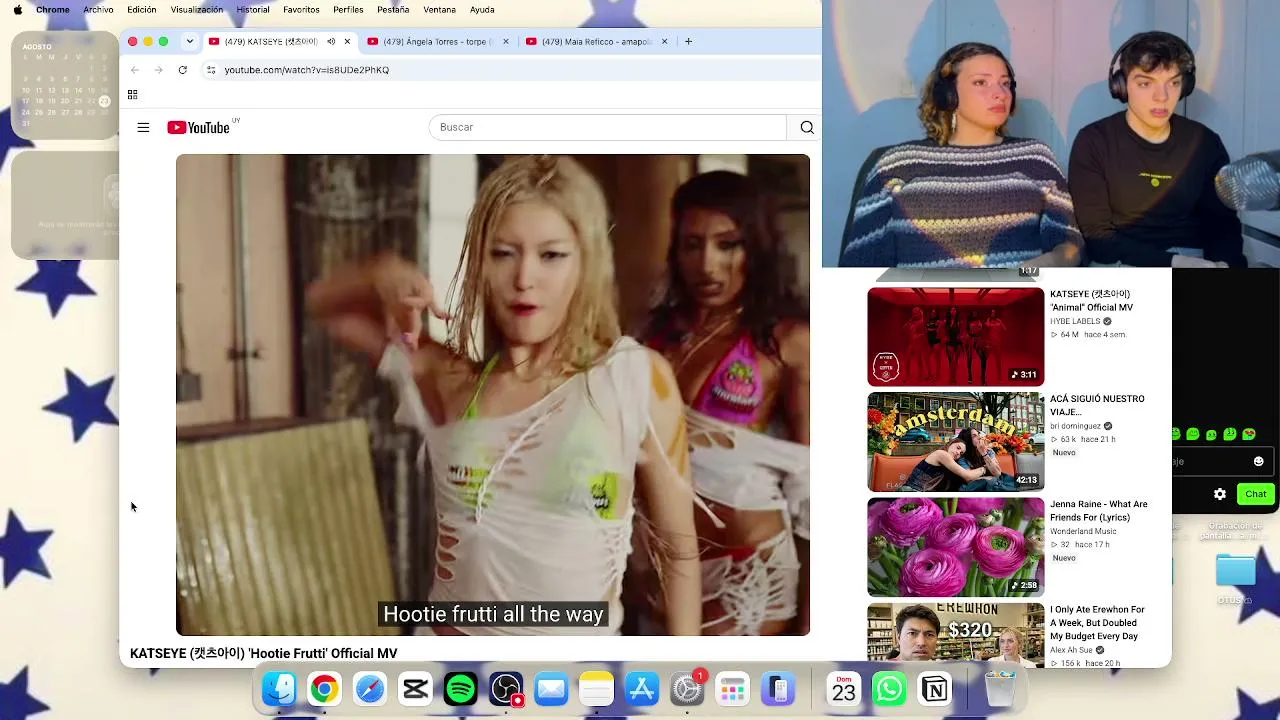Open Google Chrome in the Dock
This screenshot has width=1280, height=720.
(324, 689)
